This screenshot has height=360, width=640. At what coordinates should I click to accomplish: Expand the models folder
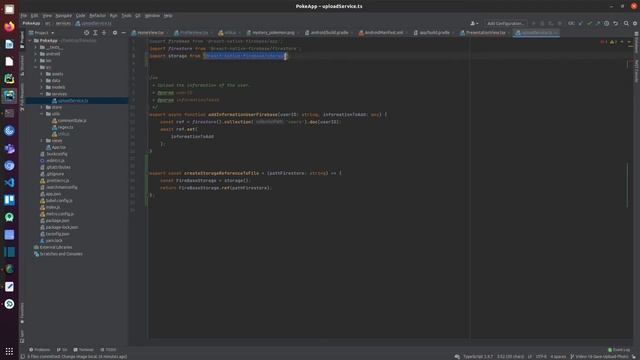pos(42,87)
